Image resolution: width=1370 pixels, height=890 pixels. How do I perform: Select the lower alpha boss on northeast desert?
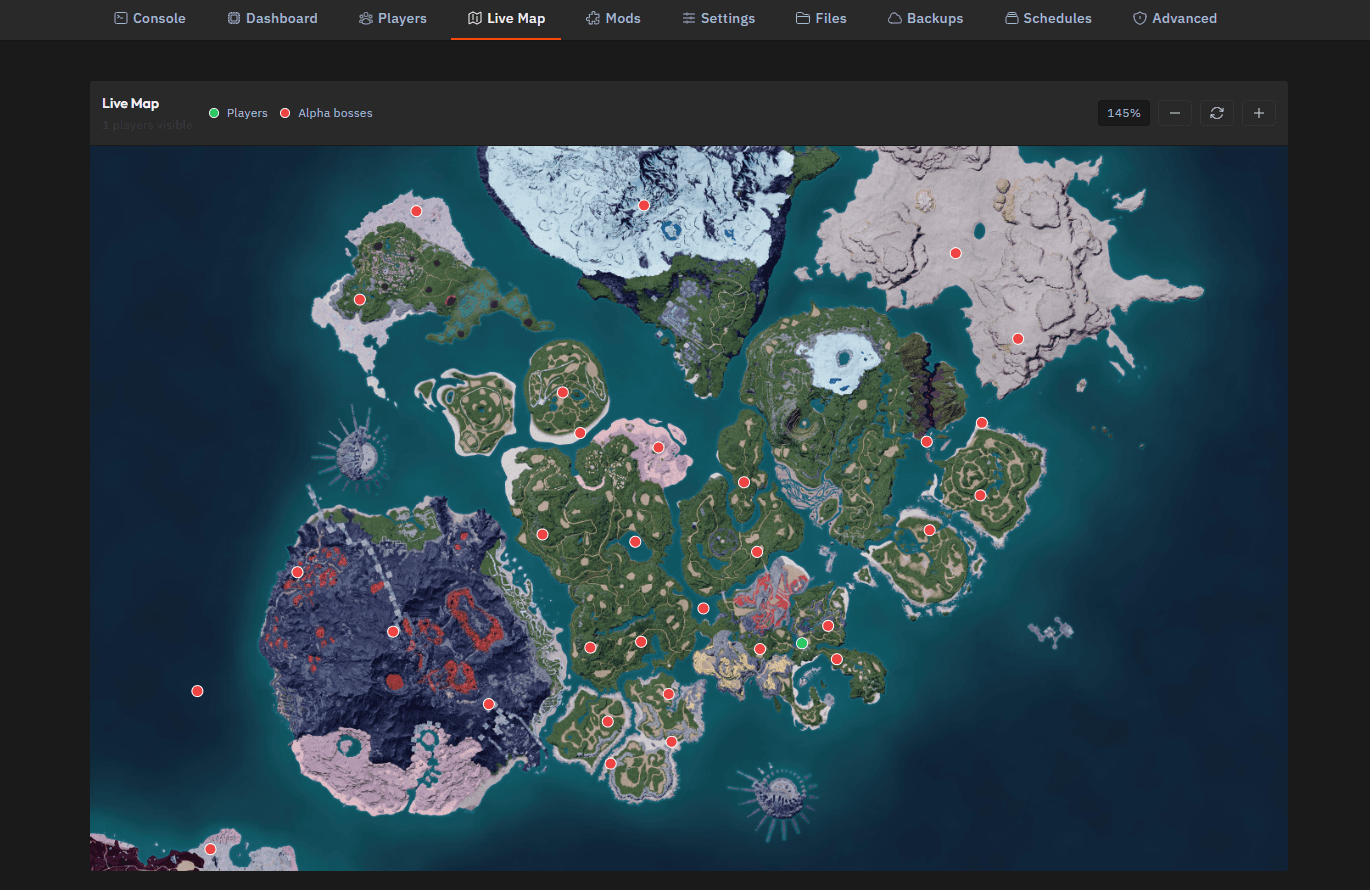[x=1018, y=338]
